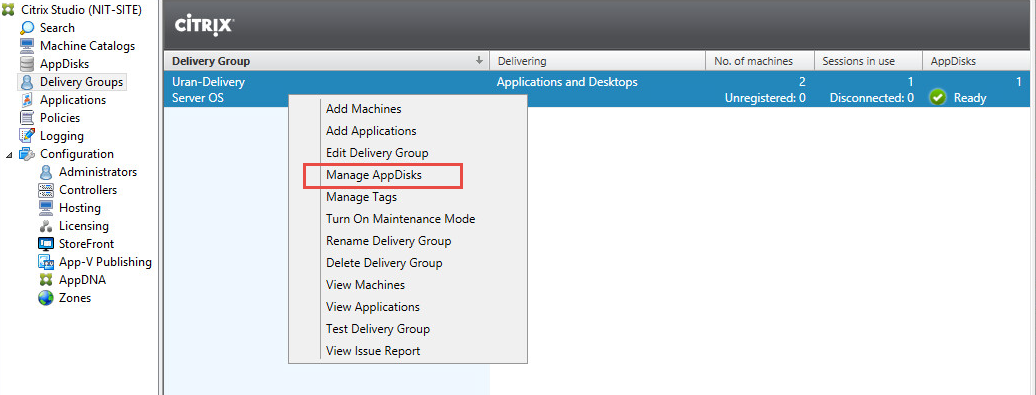Click the Policies document icon
This screenshot has height=395, width=1036.
click(x=27, y=118)
